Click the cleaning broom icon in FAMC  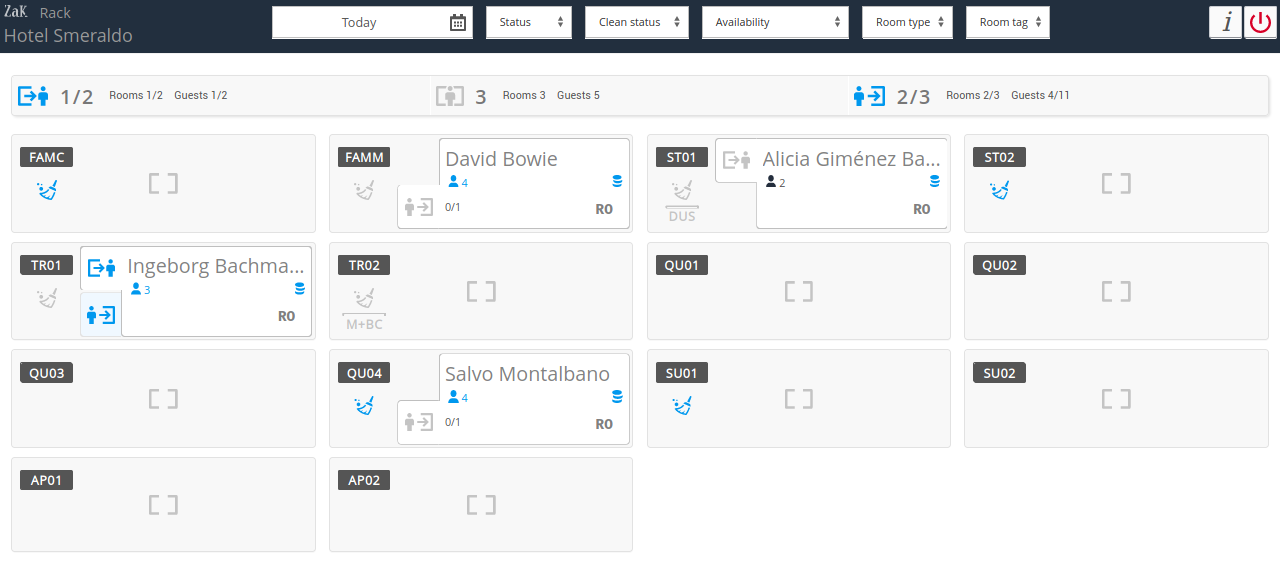pyautogui.click(x=47, y=189)
